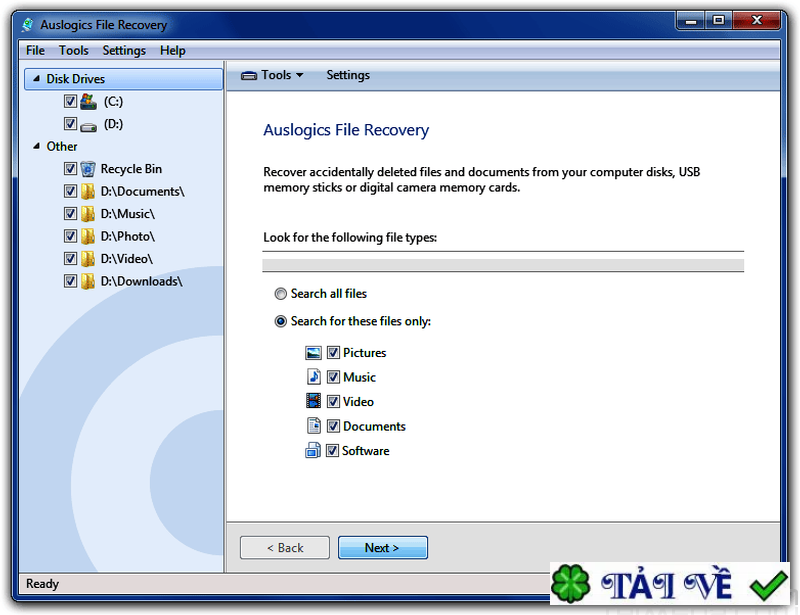
Task: Click the Software file type icon
Action: coord(313,450)
